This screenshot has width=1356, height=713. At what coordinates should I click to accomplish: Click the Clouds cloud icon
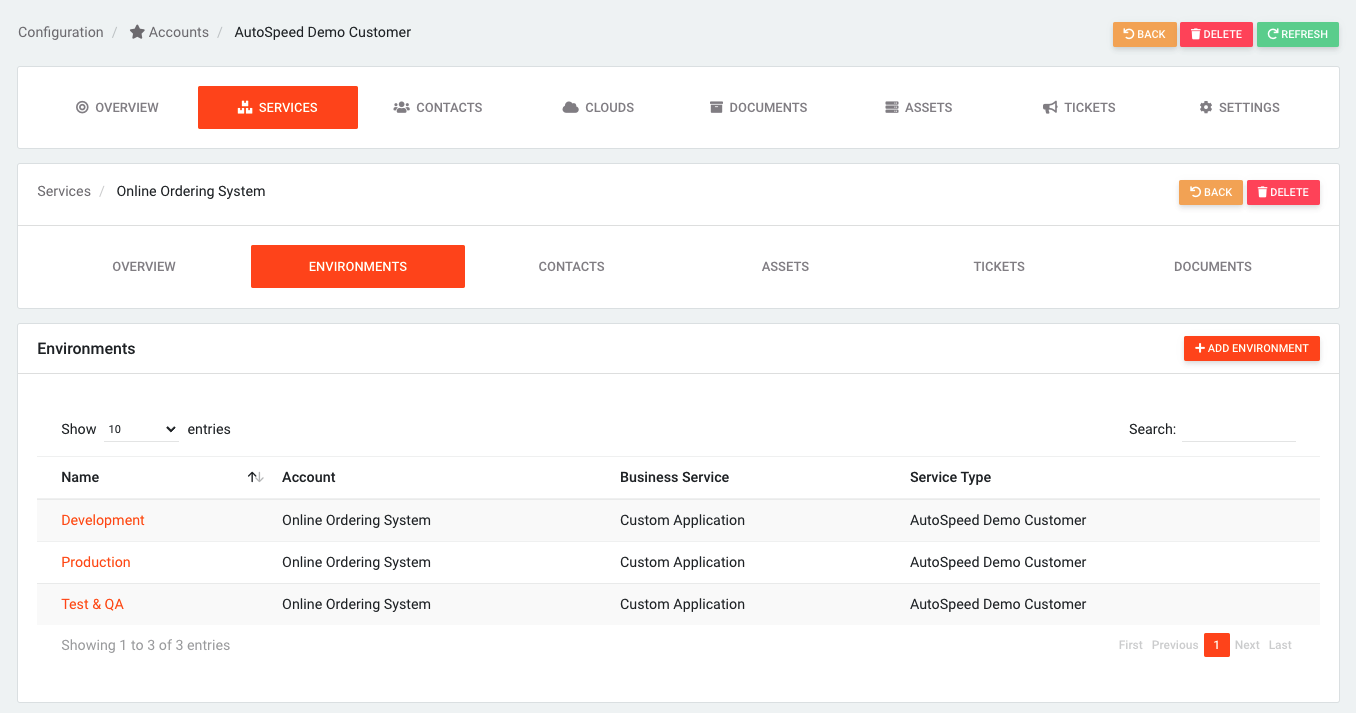click(571, 107)
